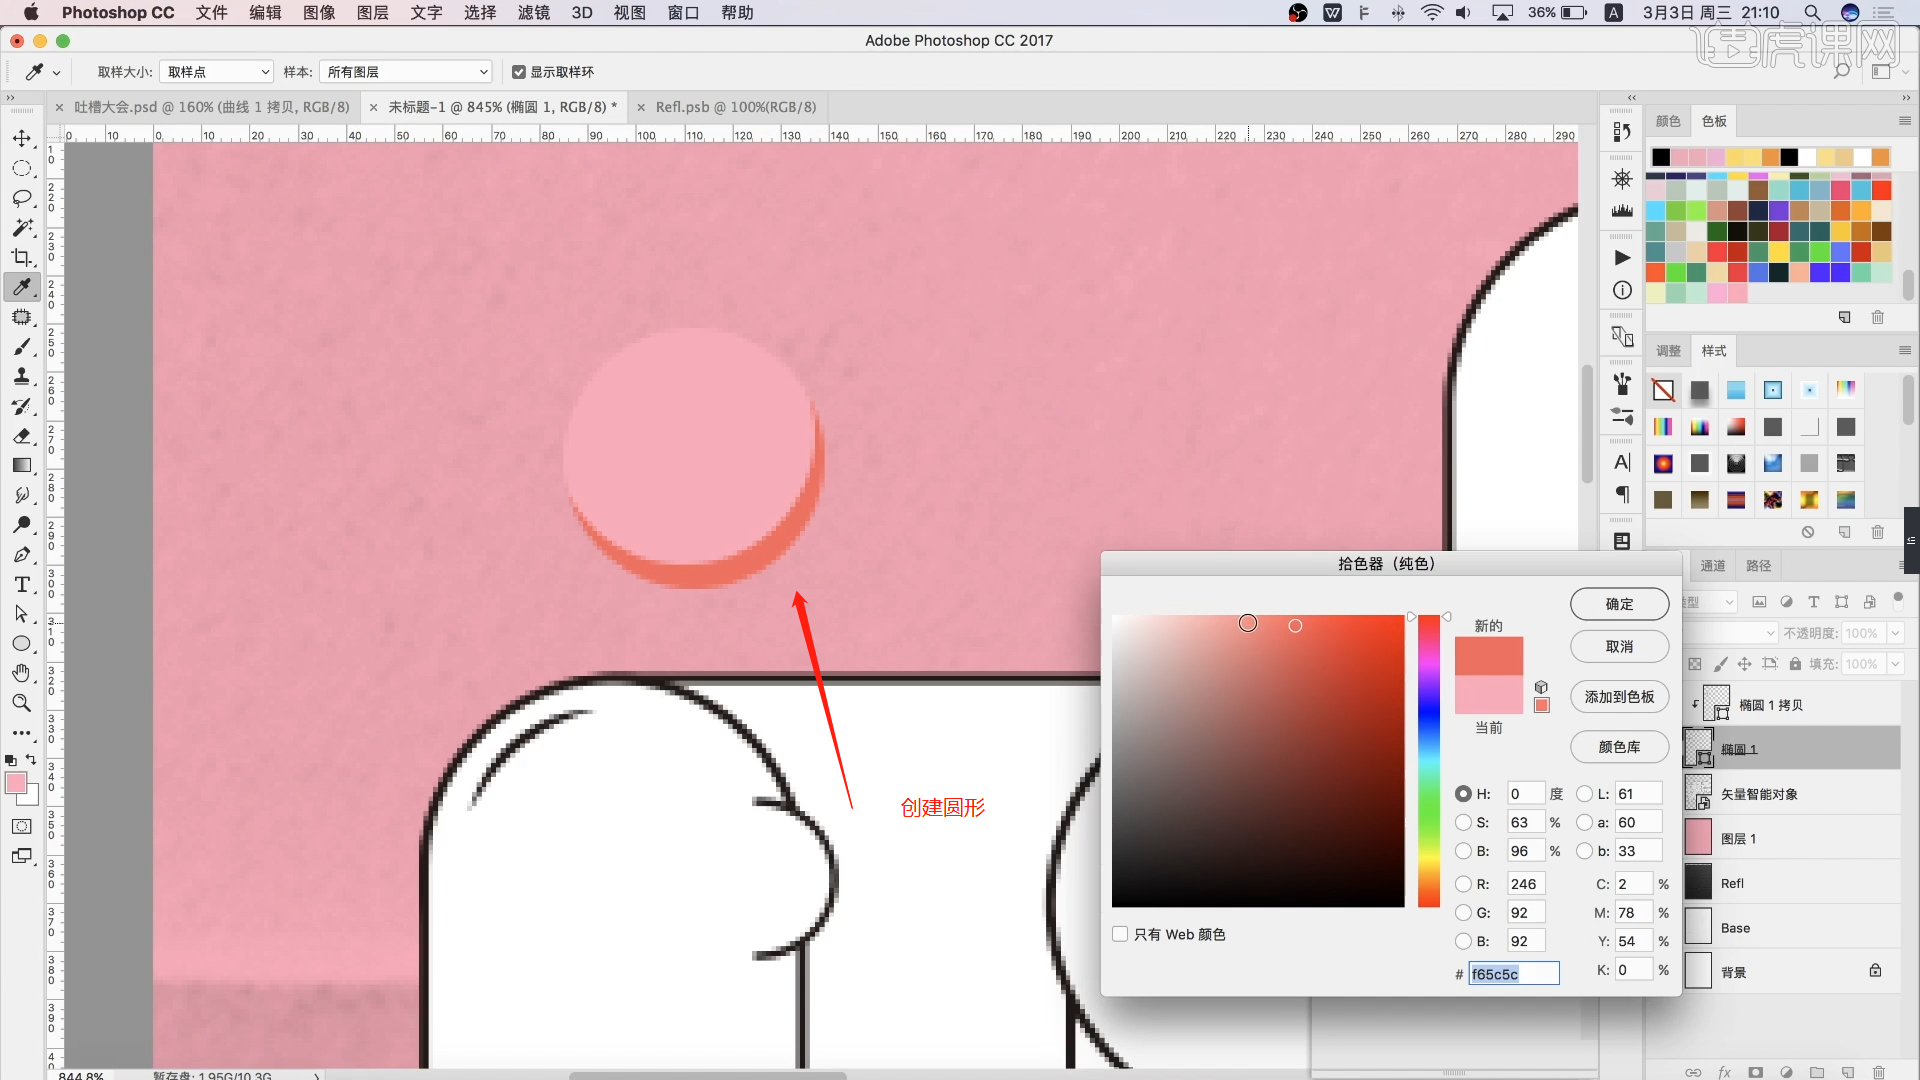The image size is (1920, 1080).
Task: Select the R red radio button
Action: (1463, 884)
